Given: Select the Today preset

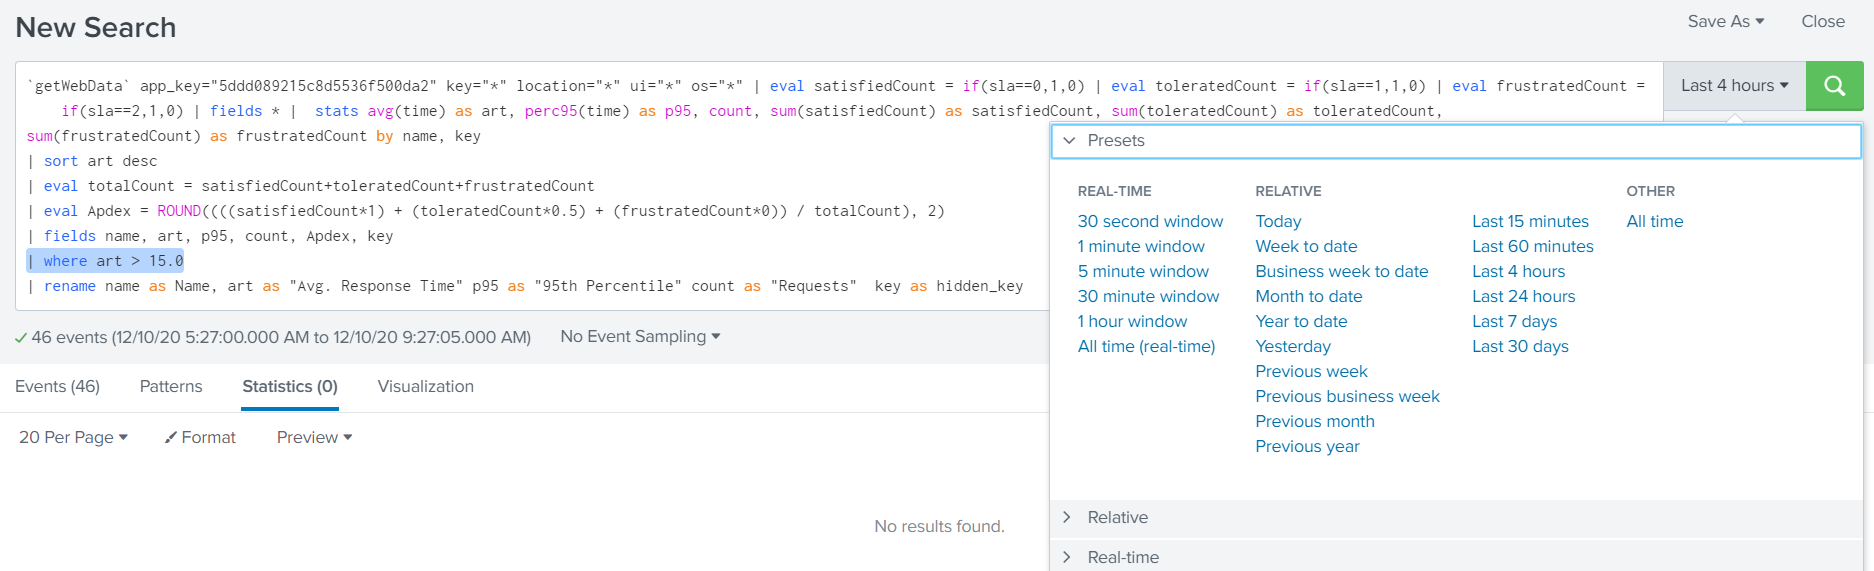Looking at the screenshot, I should (x=1278, y=222).
